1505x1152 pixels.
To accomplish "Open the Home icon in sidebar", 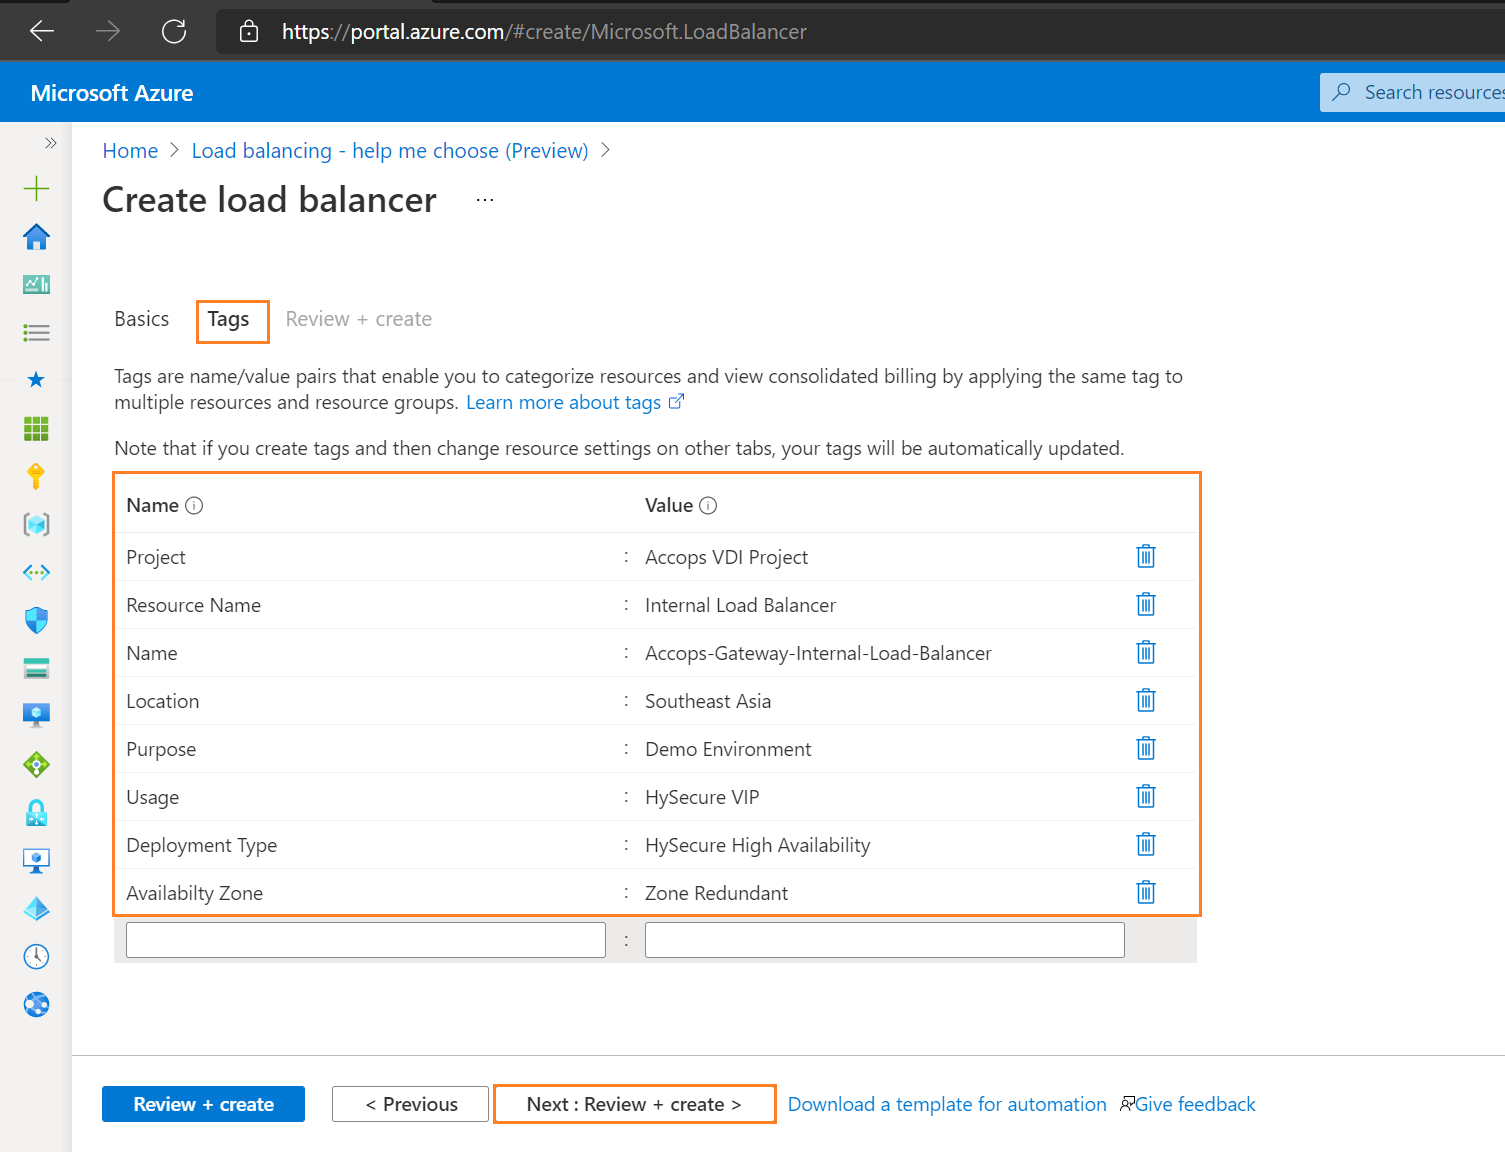I will 36,237.
